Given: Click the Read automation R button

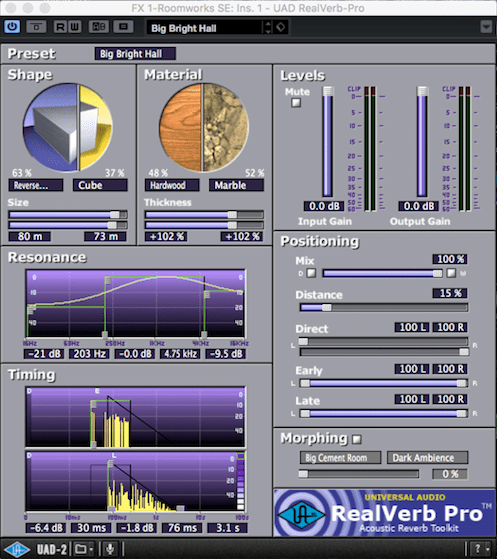Looking at the screenshot, I should [60, 27].
